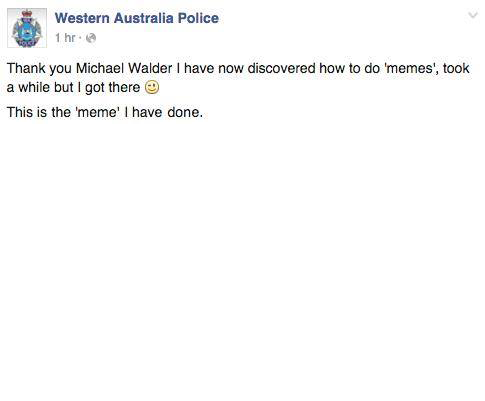This screenshot has width=485, height=401.
Task: Click the word "discovered" in the post text
Action: (x=281, y=68)
